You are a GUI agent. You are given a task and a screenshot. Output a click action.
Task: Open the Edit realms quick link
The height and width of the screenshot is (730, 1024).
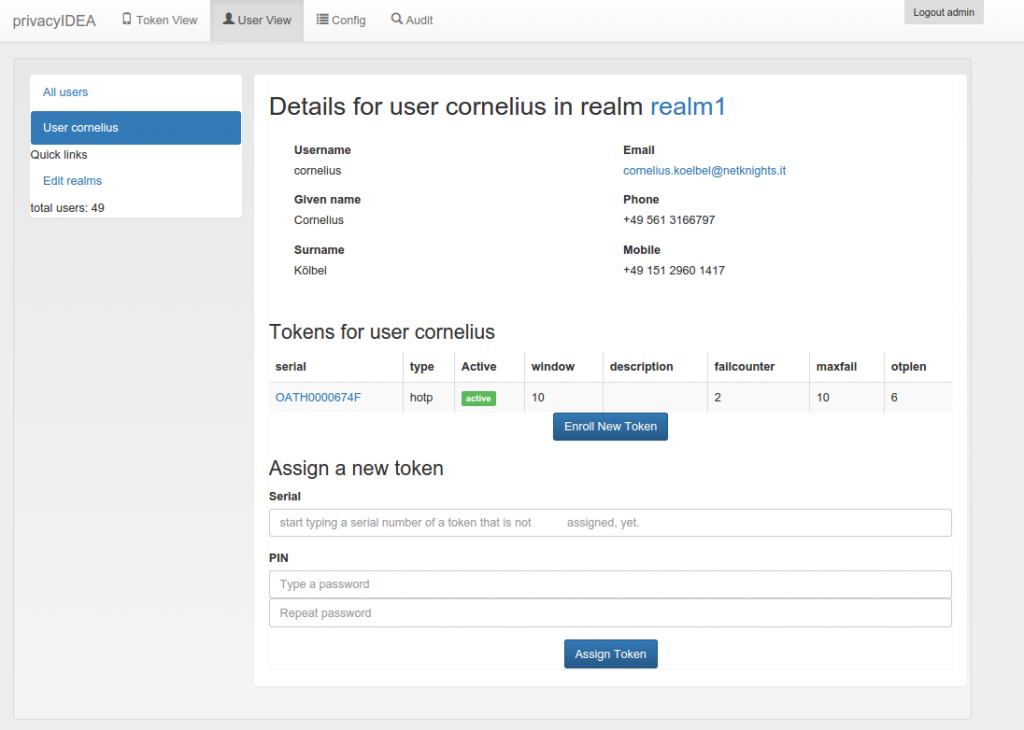[72, 181]
